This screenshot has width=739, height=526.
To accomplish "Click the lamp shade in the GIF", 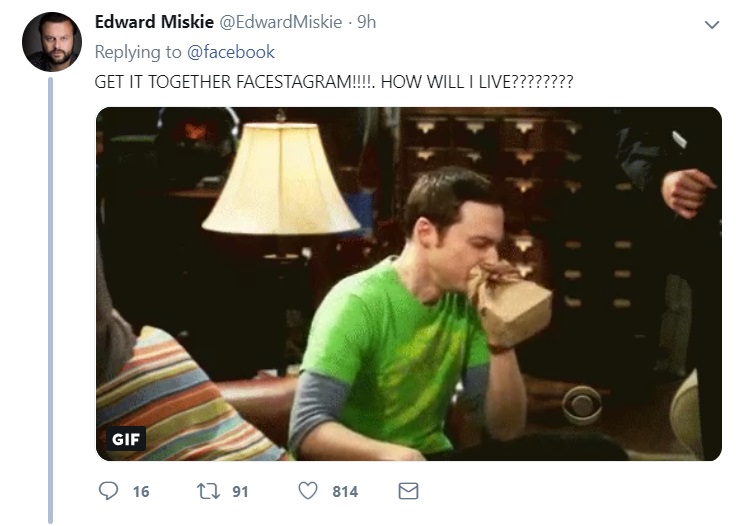I will 281,179.
